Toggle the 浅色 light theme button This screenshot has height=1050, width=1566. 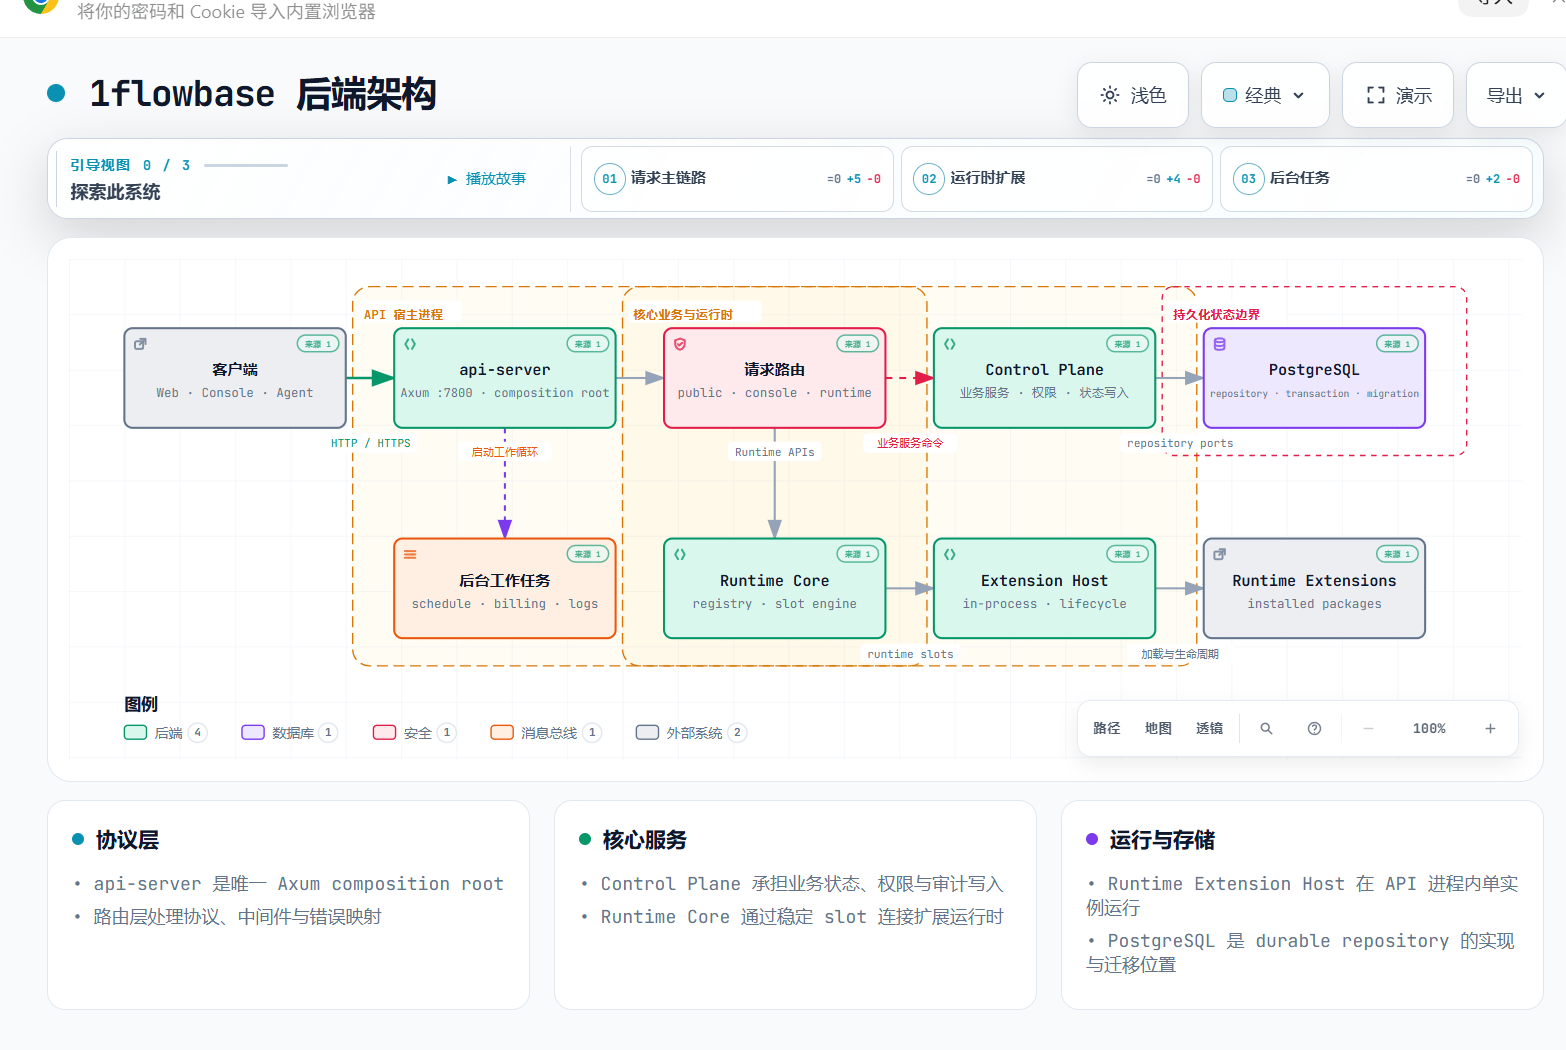[1133, 95]
